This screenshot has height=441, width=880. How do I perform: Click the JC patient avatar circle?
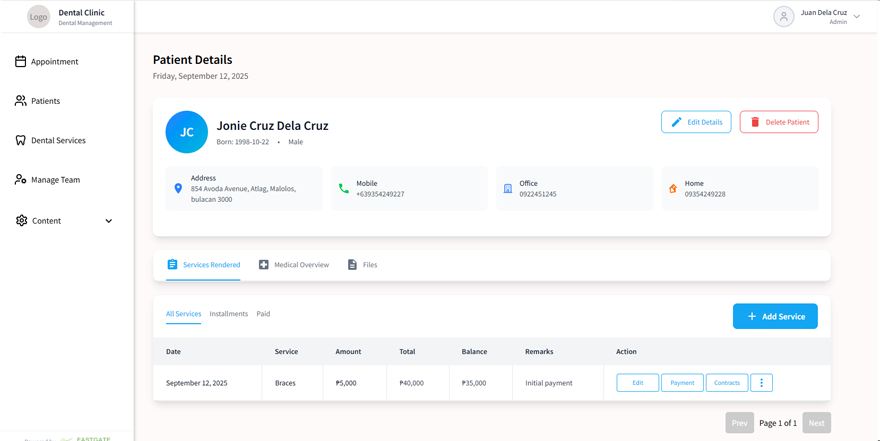click(x=187, y=132)
